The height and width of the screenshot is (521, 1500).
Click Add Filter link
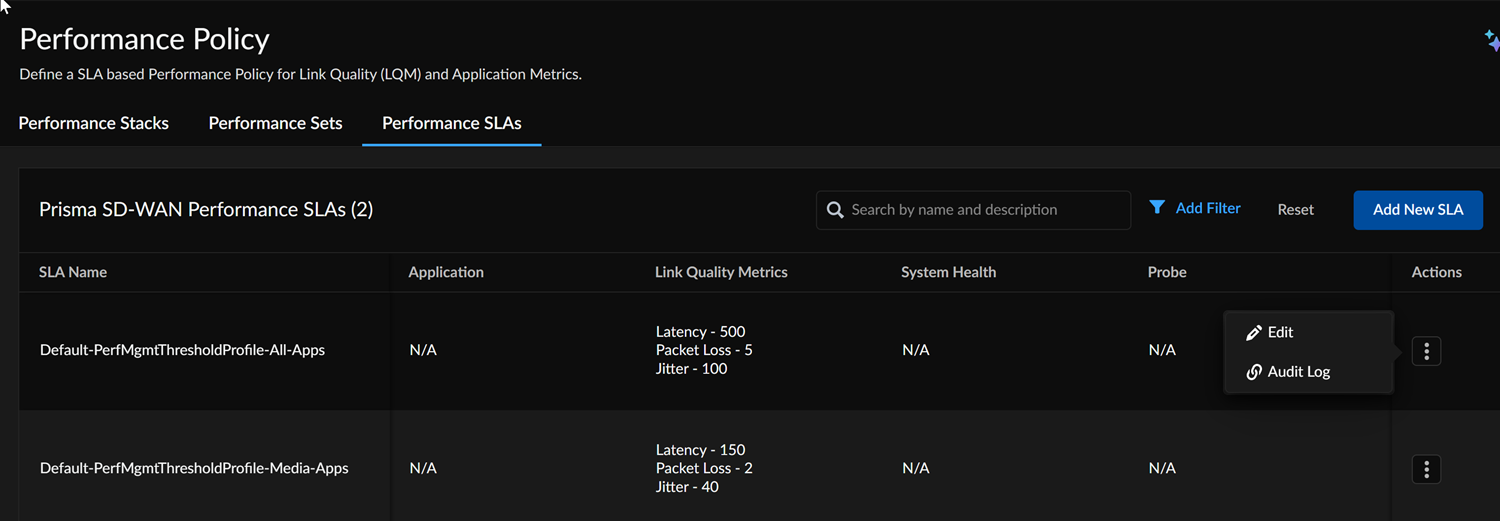pos(1208,209)
